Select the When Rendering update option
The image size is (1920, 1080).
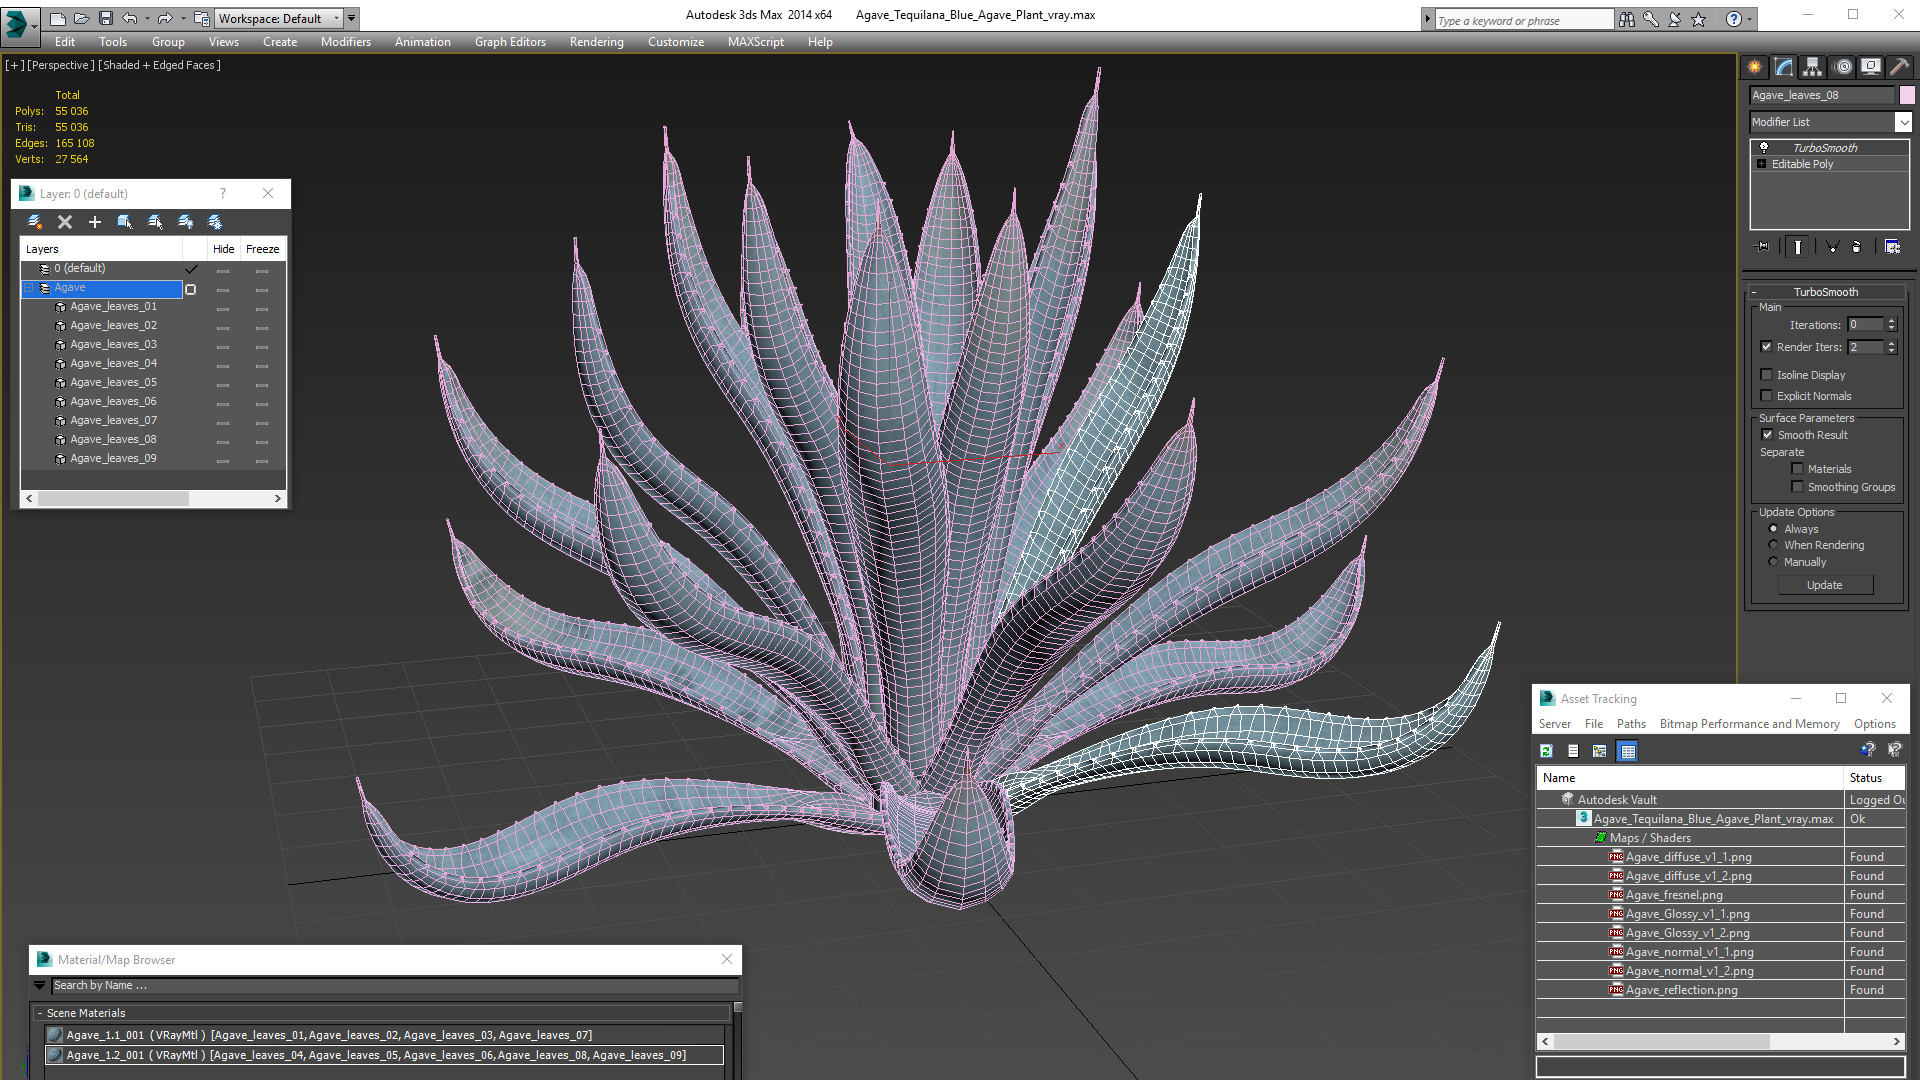point(1773,545)
